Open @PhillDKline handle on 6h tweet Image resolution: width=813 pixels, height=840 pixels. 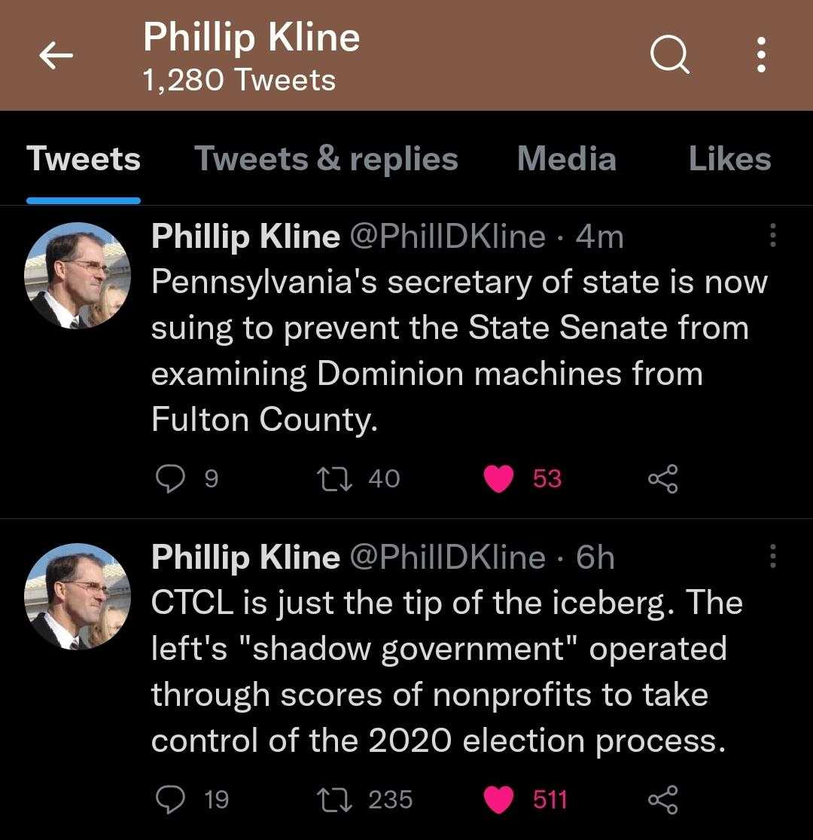[x=448, y=557]
